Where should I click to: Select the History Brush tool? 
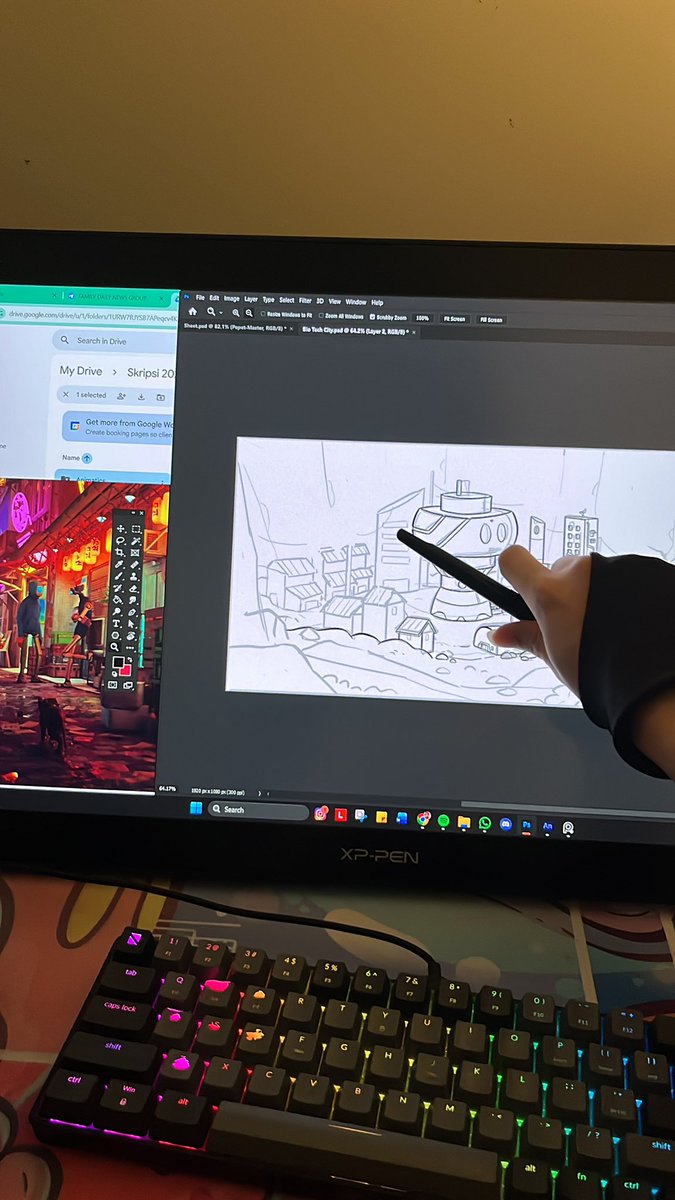coord(118,588)
